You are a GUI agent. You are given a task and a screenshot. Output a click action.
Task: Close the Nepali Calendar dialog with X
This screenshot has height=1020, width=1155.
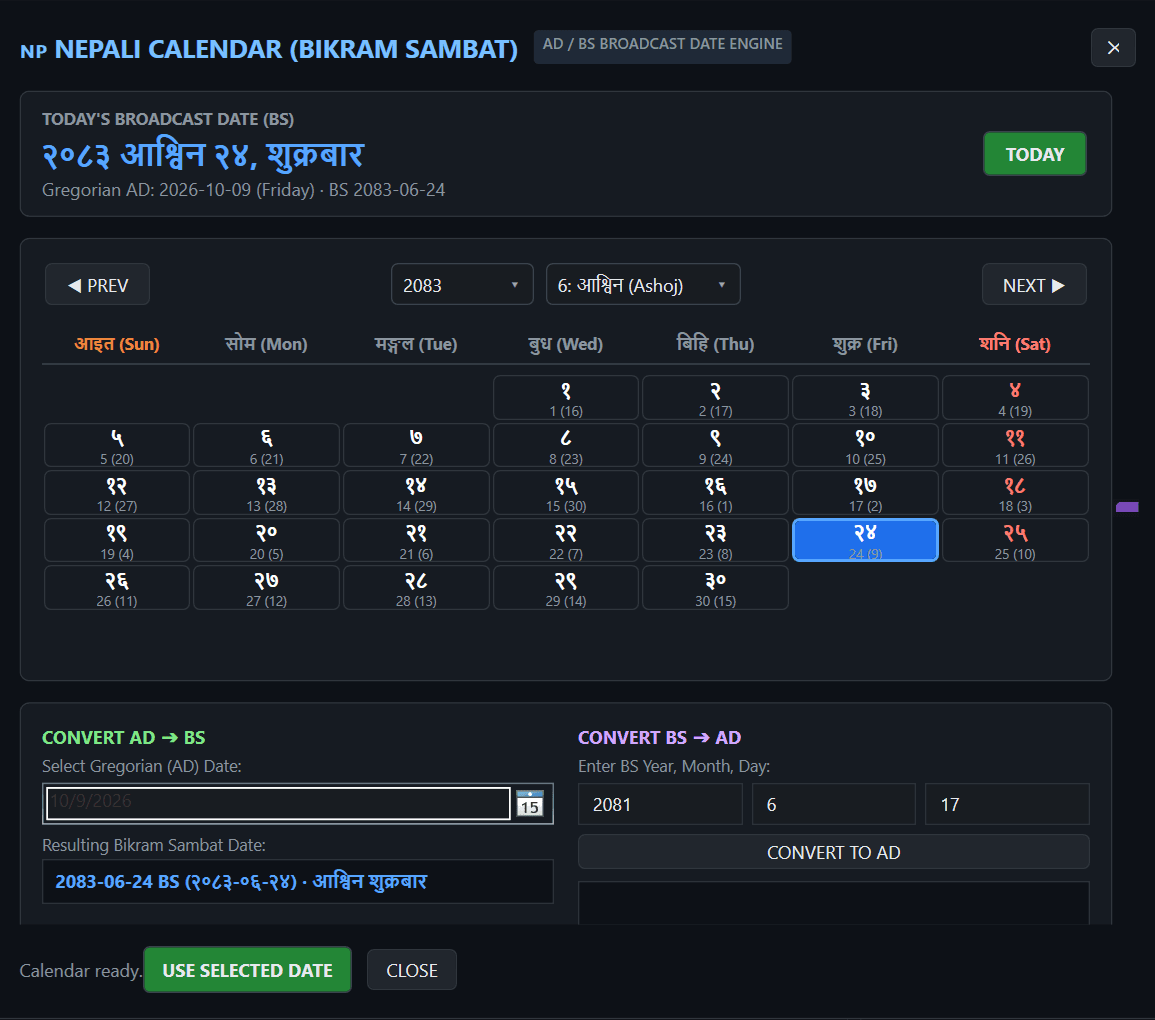pyautogui.click(x=1113, y=48)
